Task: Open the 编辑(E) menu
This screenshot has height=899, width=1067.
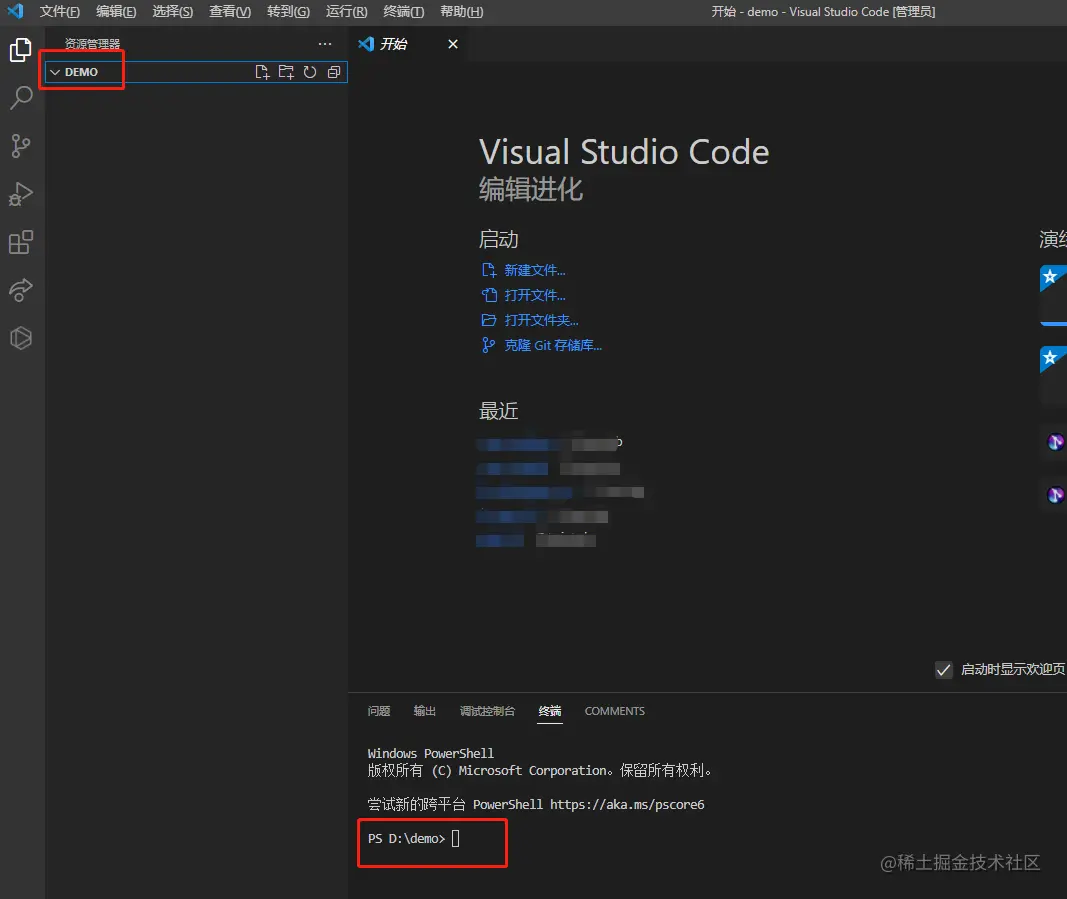Action: (116, 12)
